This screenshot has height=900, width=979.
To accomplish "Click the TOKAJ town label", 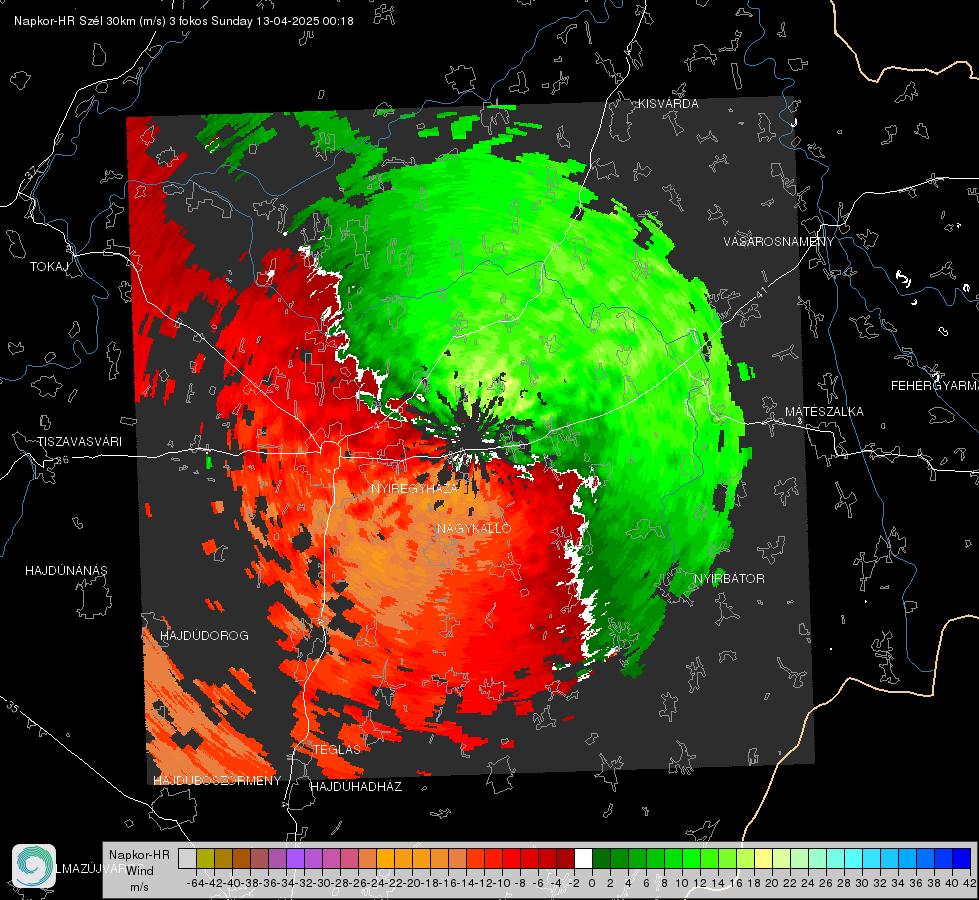I will 49,267.
